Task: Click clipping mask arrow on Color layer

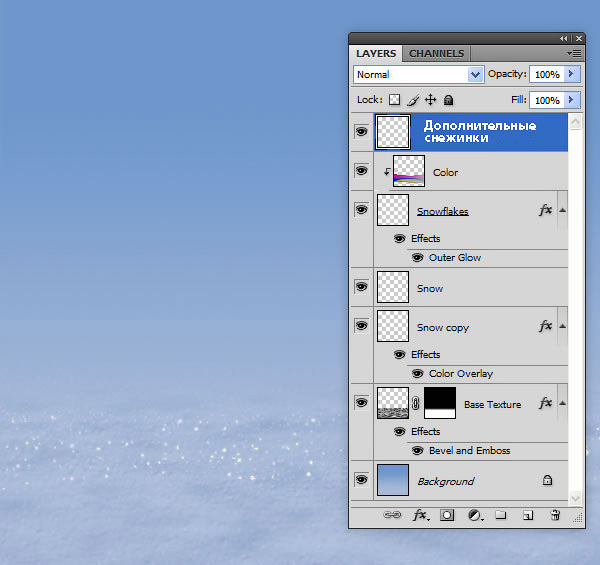Action: click(387, 171)
